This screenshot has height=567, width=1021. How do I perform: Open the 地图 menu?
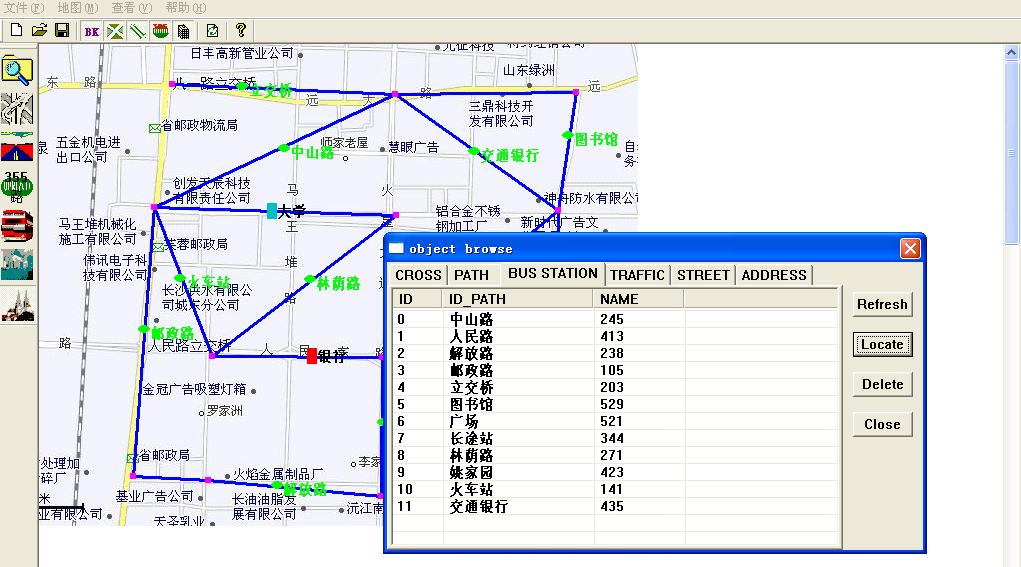click(77, 7)
